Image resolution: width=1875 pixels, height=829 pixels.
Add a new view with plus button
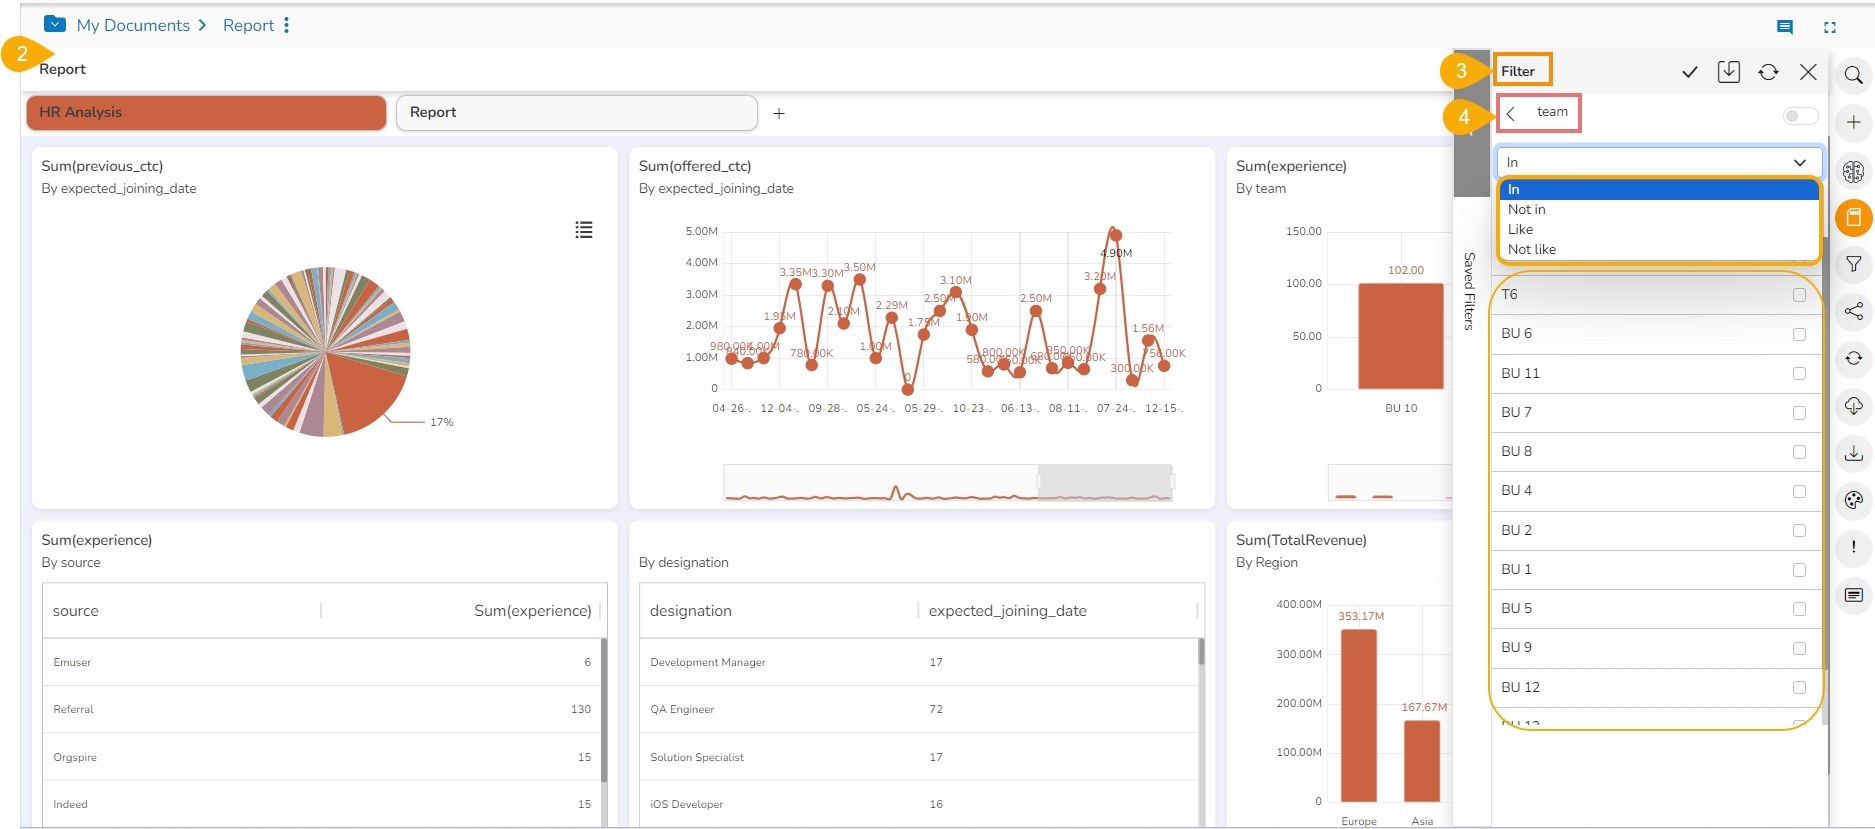pyautogui.click(x=779, y=114)
